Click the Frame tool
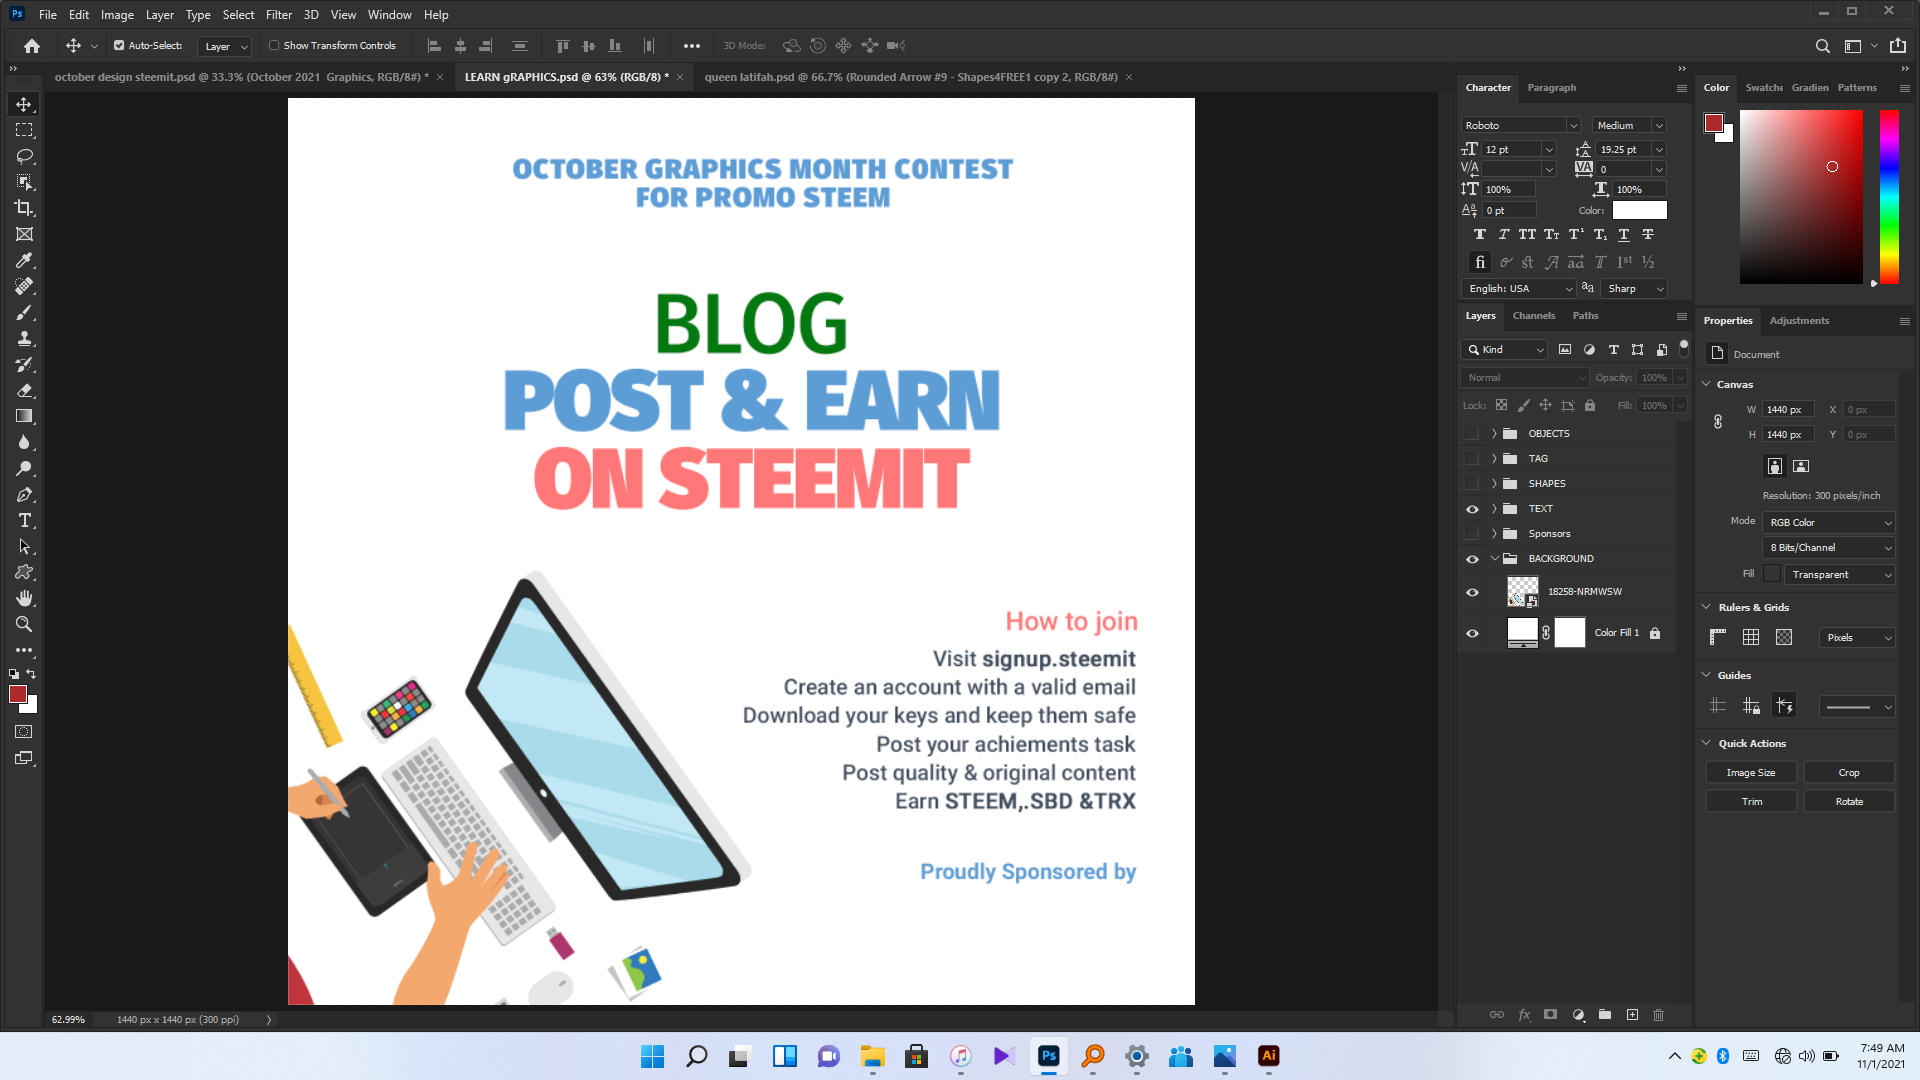The image size is (1920, 1080). (24, 234)
